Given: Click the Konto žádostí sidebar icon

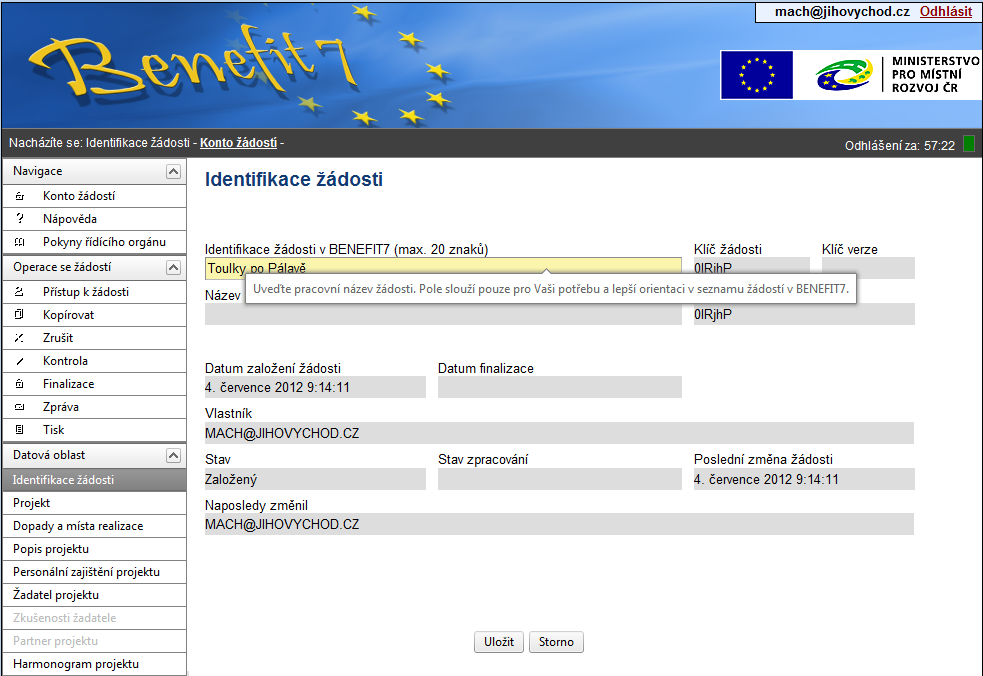Looking at the screenshot, I should [x=19, y=196].
